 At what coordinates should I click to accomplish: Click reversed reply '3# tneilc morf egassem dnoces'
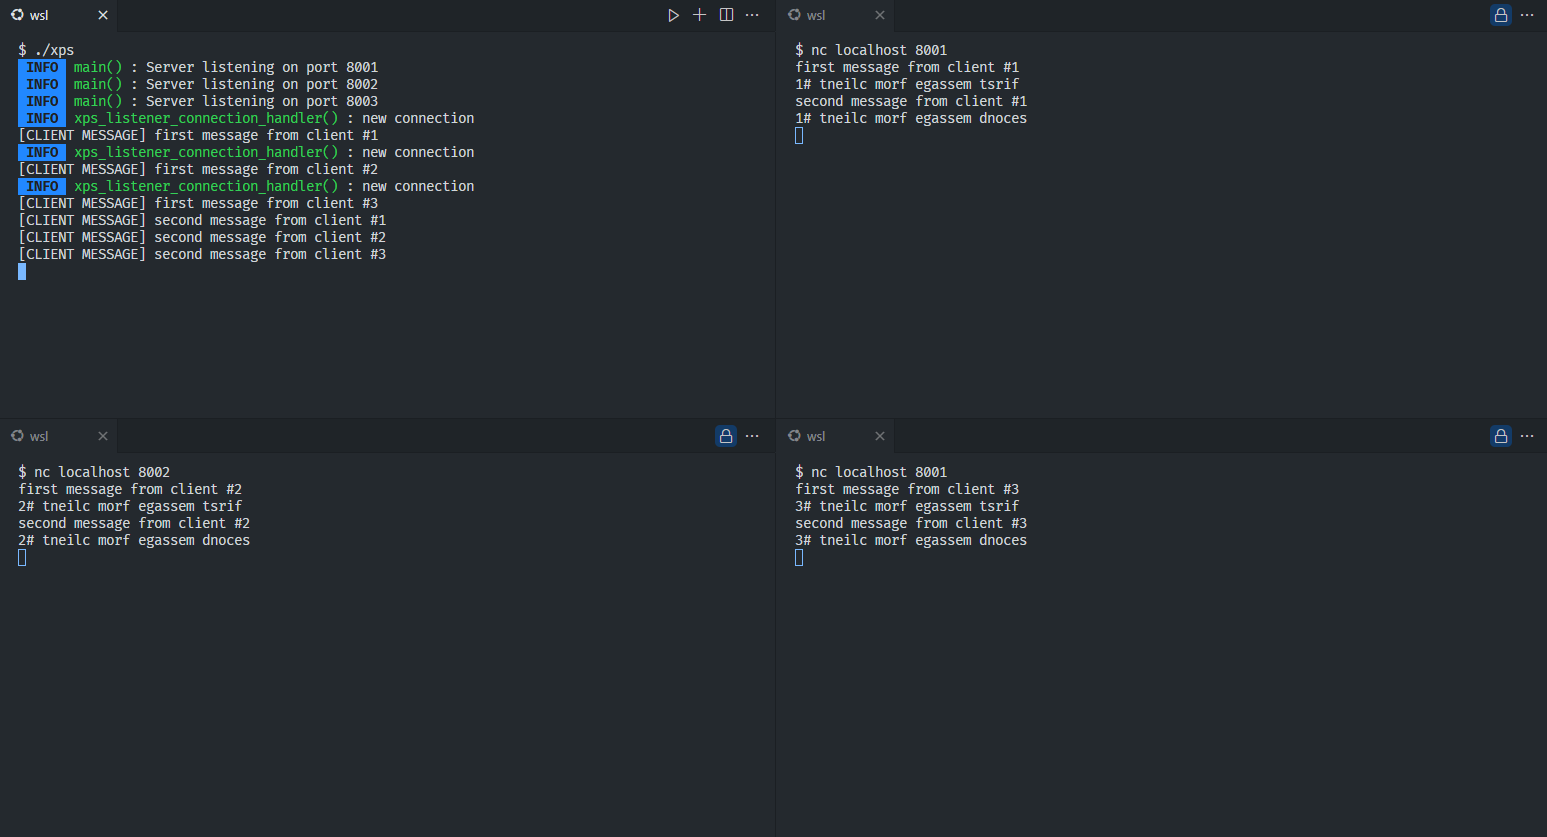point(911,540)
